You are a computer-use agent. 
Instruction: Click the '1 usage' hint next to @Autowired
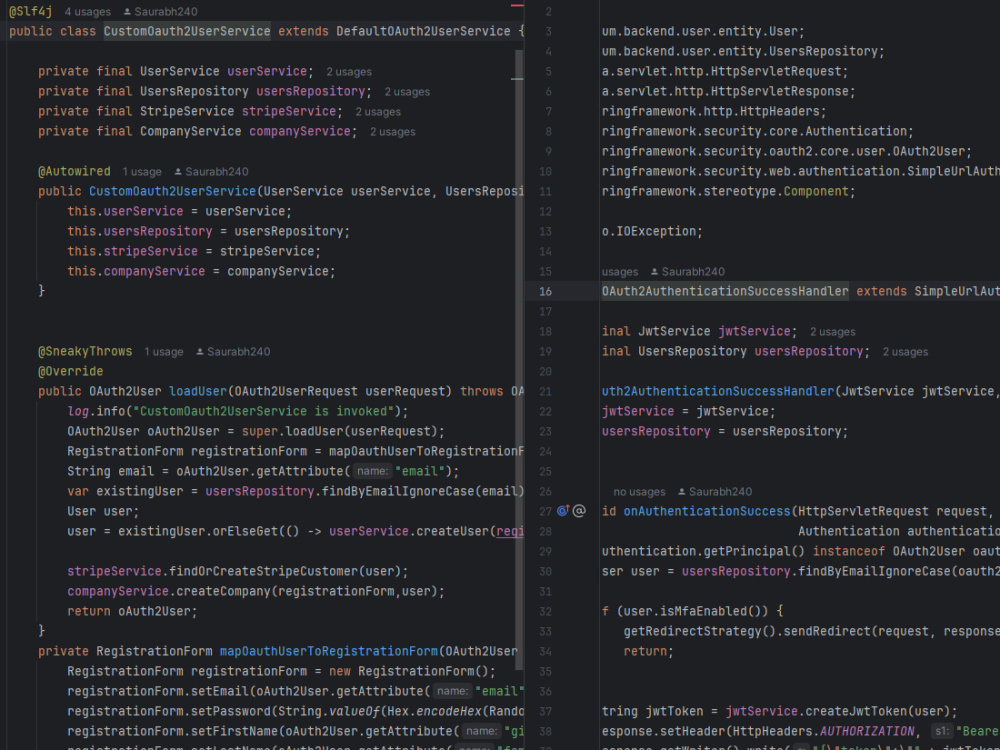(x=142, y=172)
